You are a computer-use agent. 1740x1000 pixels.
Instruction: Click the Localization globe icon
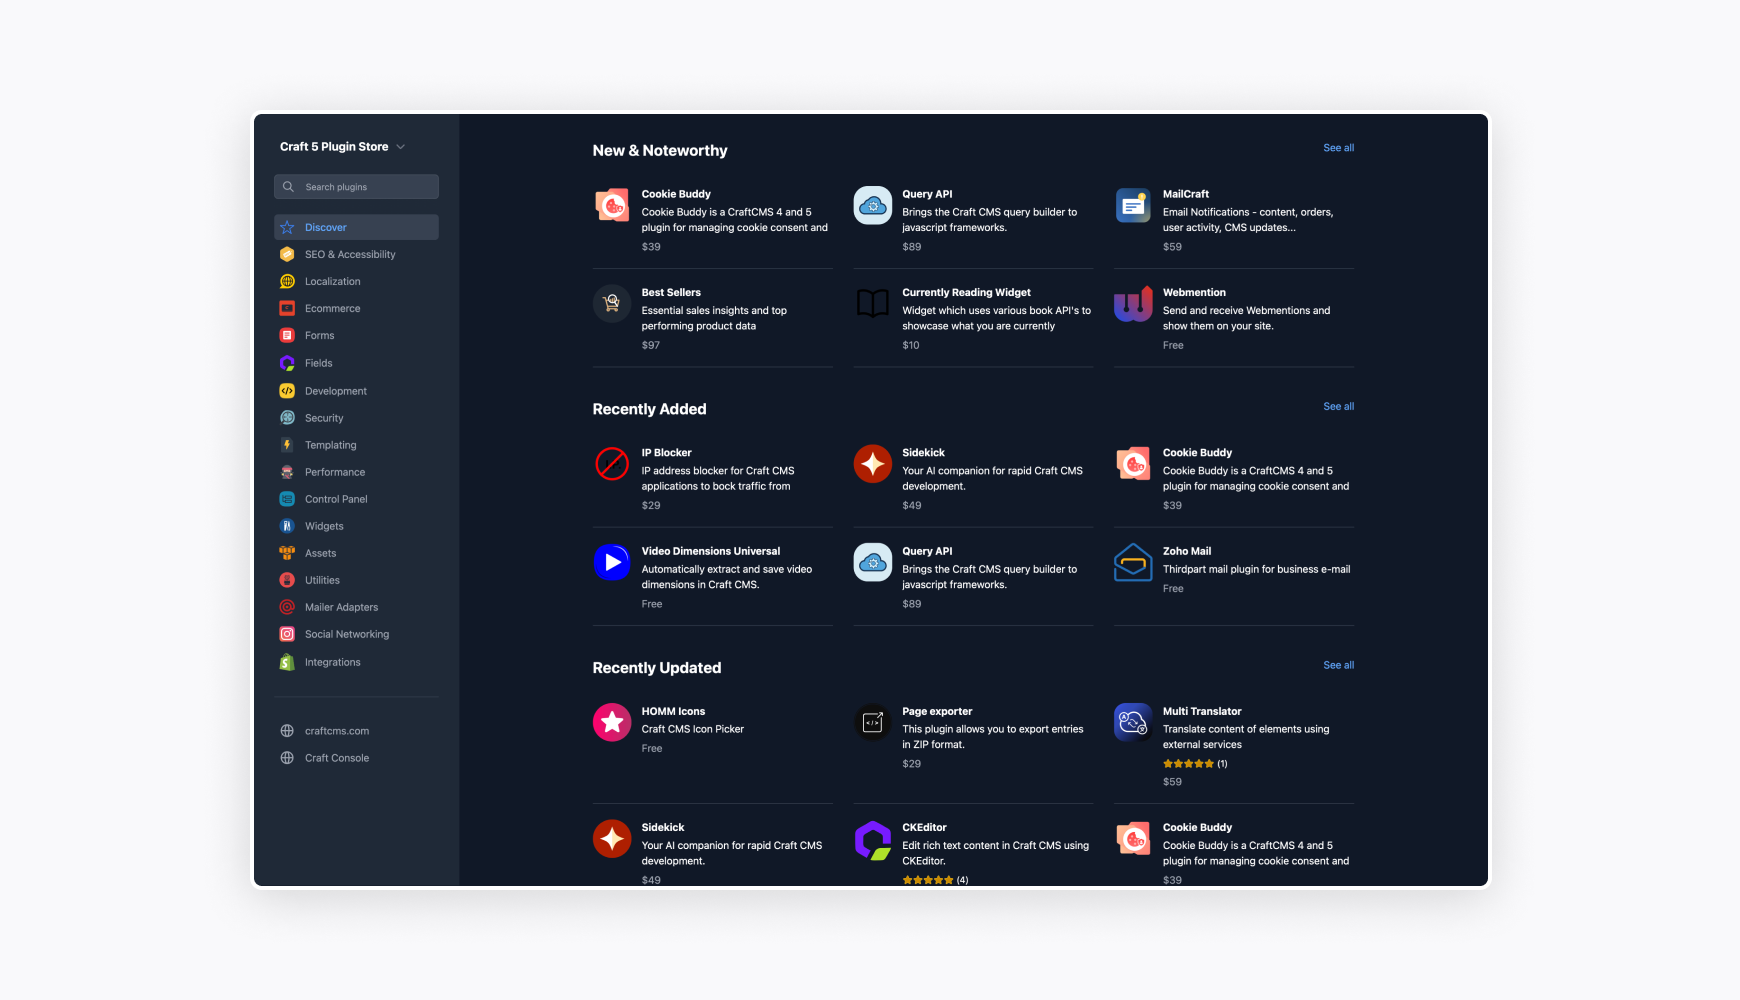coord(287,282)
